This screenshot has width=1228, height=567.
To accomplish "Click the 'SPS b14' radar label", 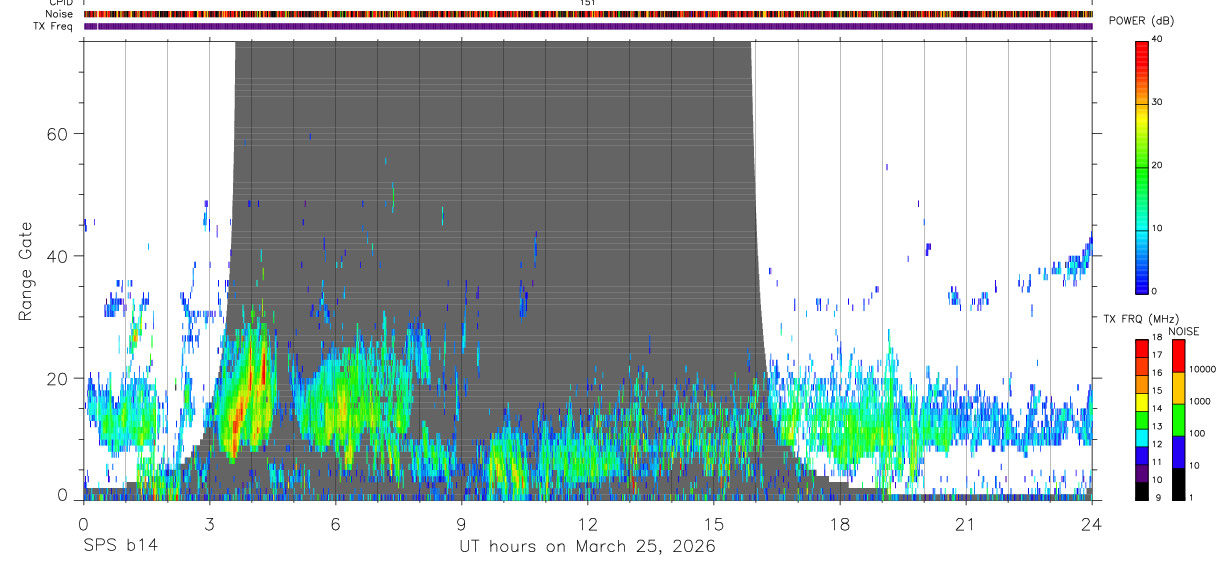I will click(x=121, y=546).
